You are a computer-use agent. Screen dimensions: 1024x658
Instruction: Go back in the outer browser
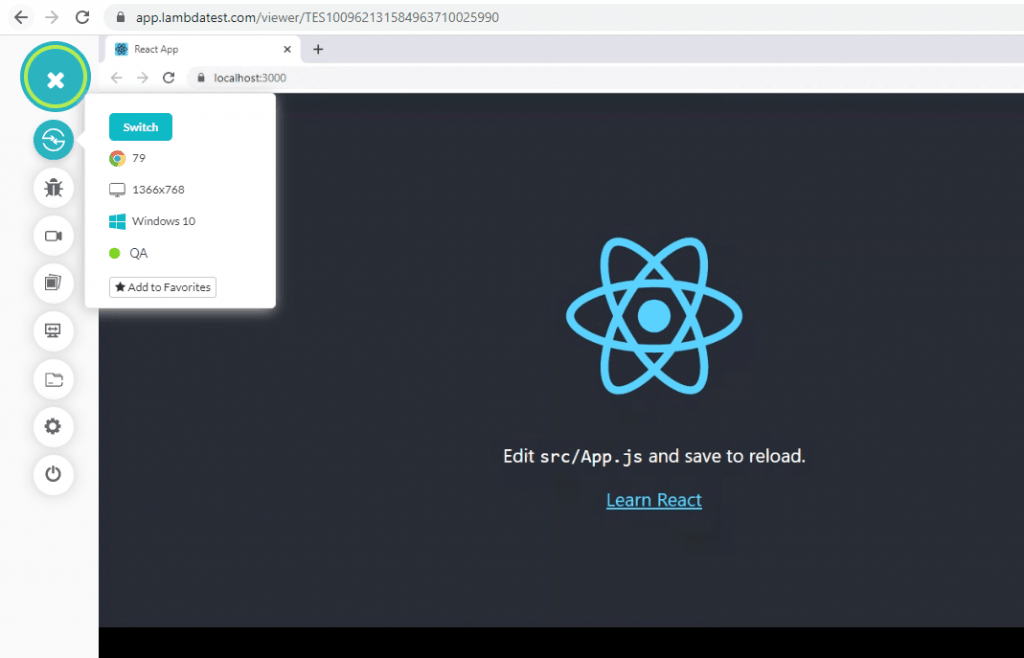click(x=20, y=17)
